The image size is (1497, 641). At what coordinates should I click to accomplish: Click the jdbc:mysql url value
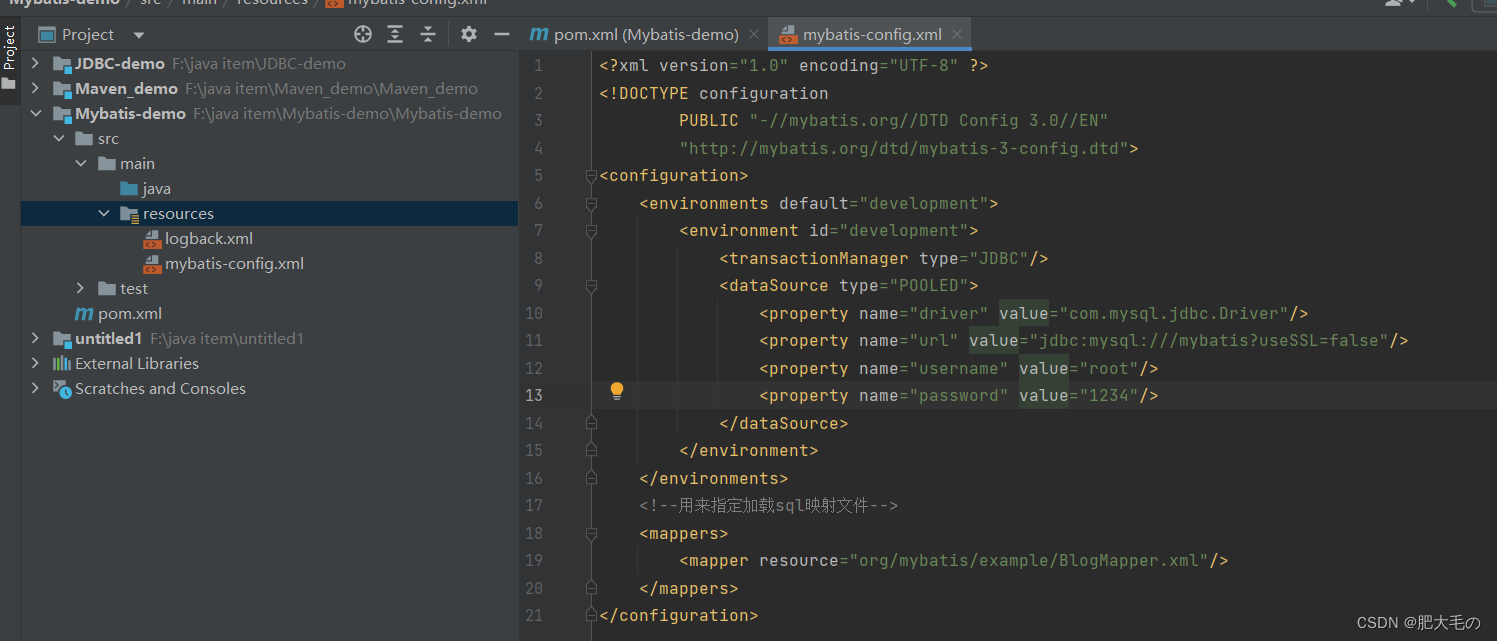pos(1209,340)
